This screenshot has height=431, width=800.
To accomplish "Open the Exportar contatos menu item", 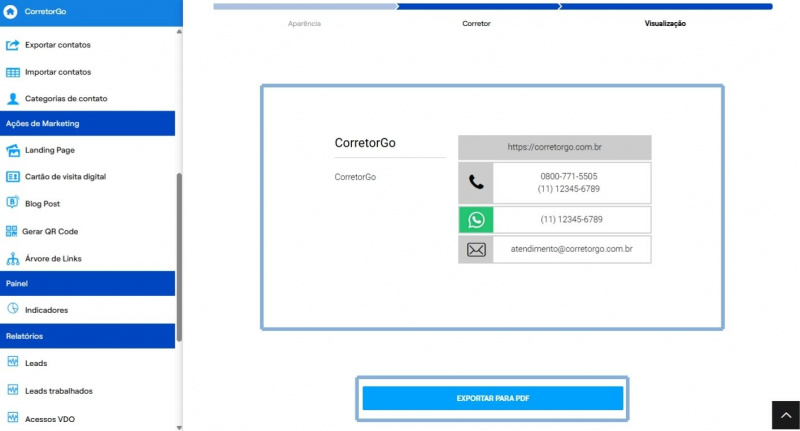I will (58, 45).
